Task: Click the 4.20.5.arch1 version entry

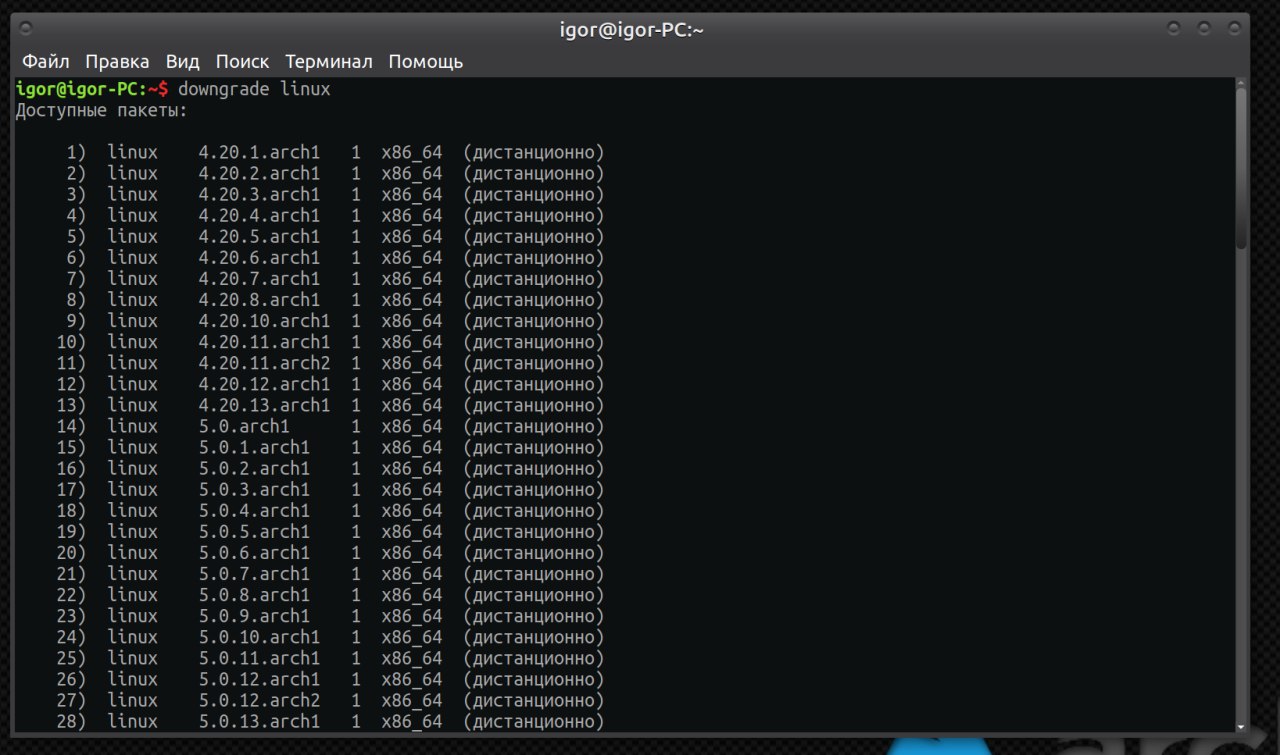Action: pos(259,237)
